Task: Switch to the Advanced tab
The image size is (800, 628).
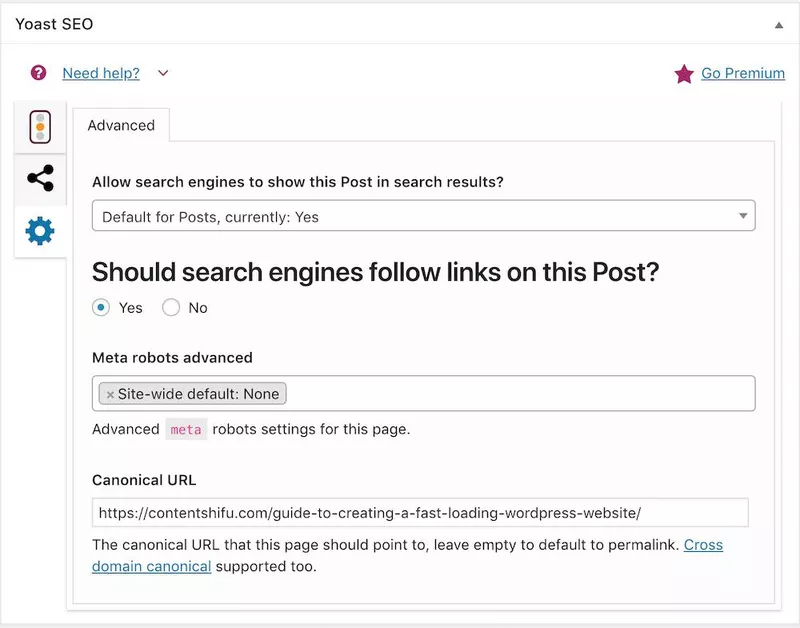Action: (121, 125)
